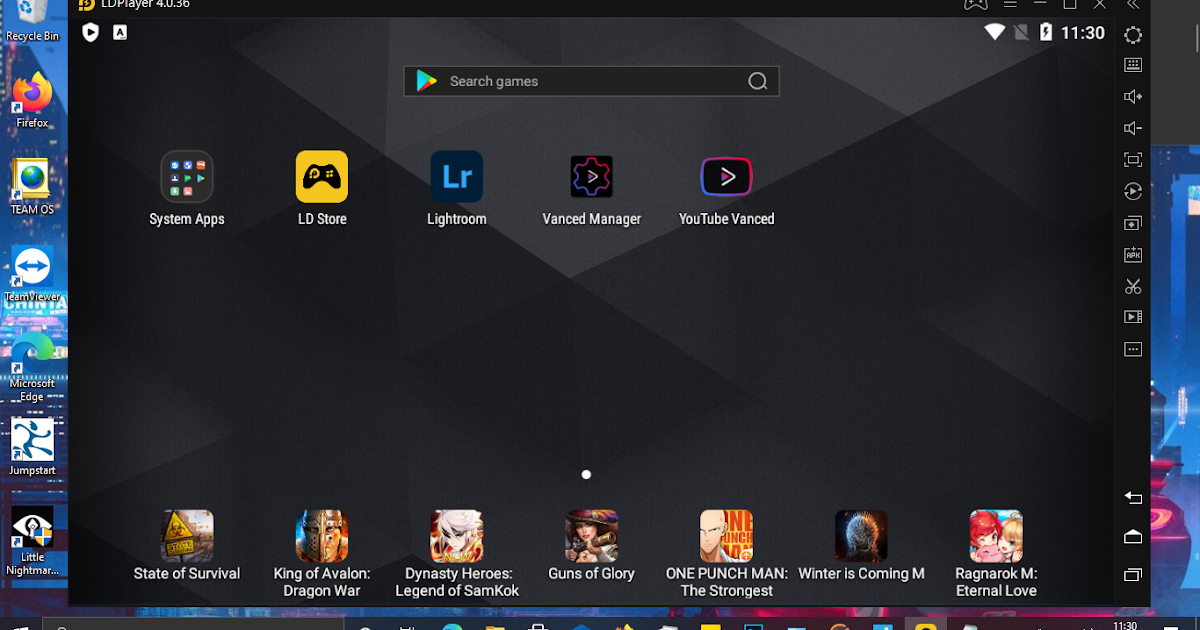Click the 11:30 clock in Android status bar
Screen dimensions: 1200x630
1083,33
